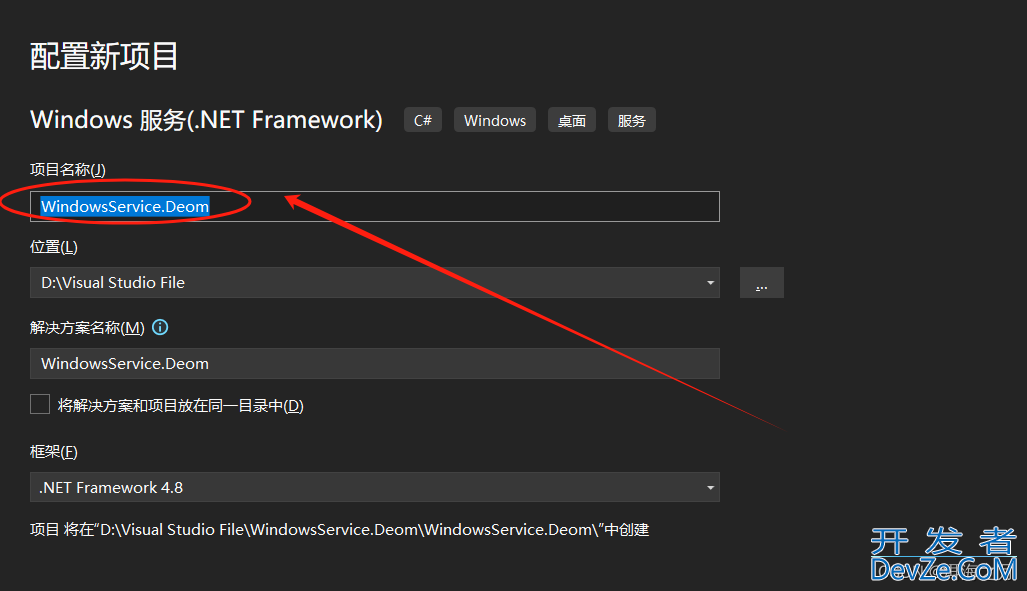Click the 项目名称(J) label
Screen dimensions: 1027x591
point(68,170)
